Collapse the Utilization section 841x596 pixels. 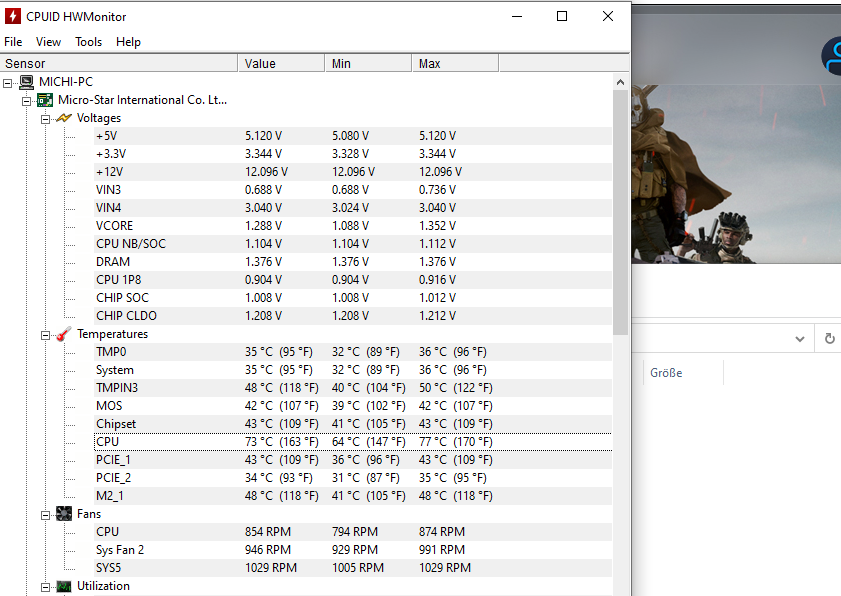coord(46,587)
